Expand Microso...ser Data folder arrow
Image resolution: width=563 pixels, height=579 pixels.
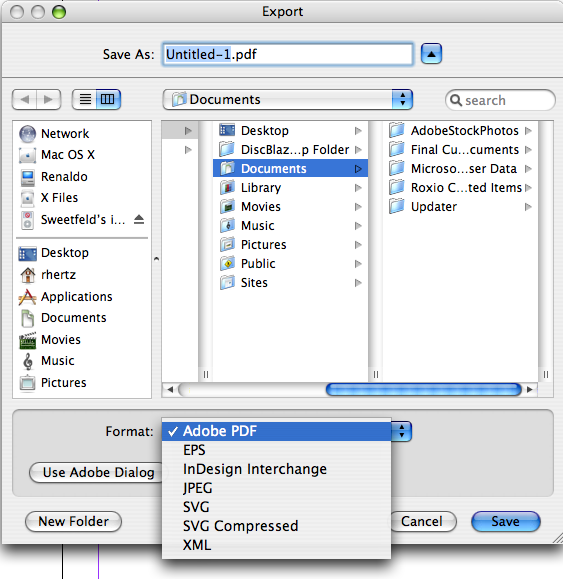pos(528,169)
